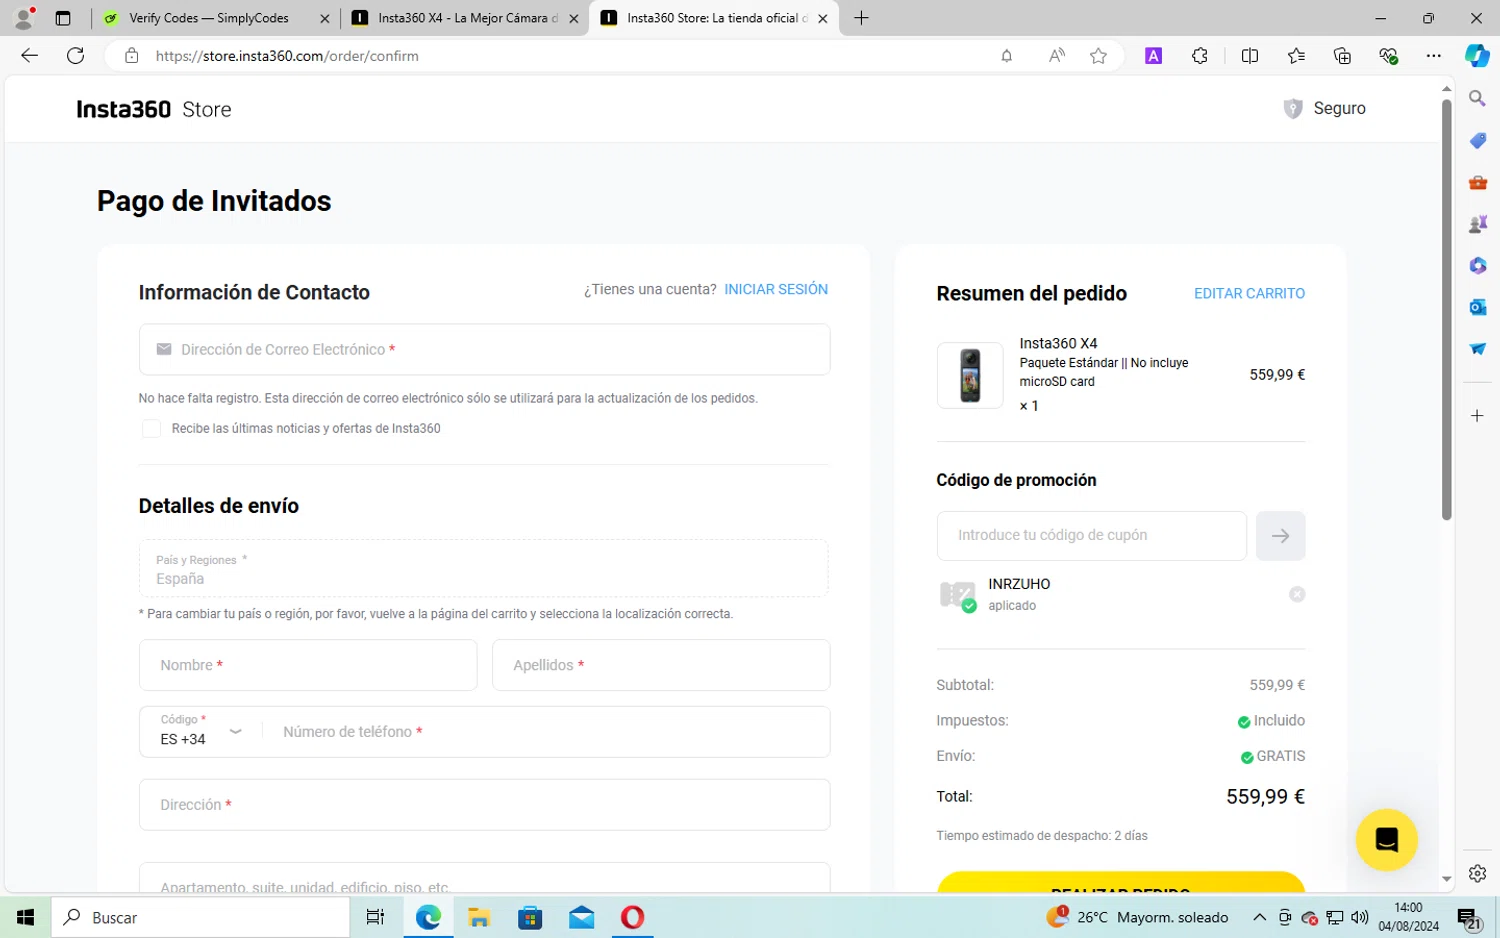The height and width of the screenshot is (938, 1500).
Task: Open the Extensions puzzle icon
Action: tap(1200, 56)
